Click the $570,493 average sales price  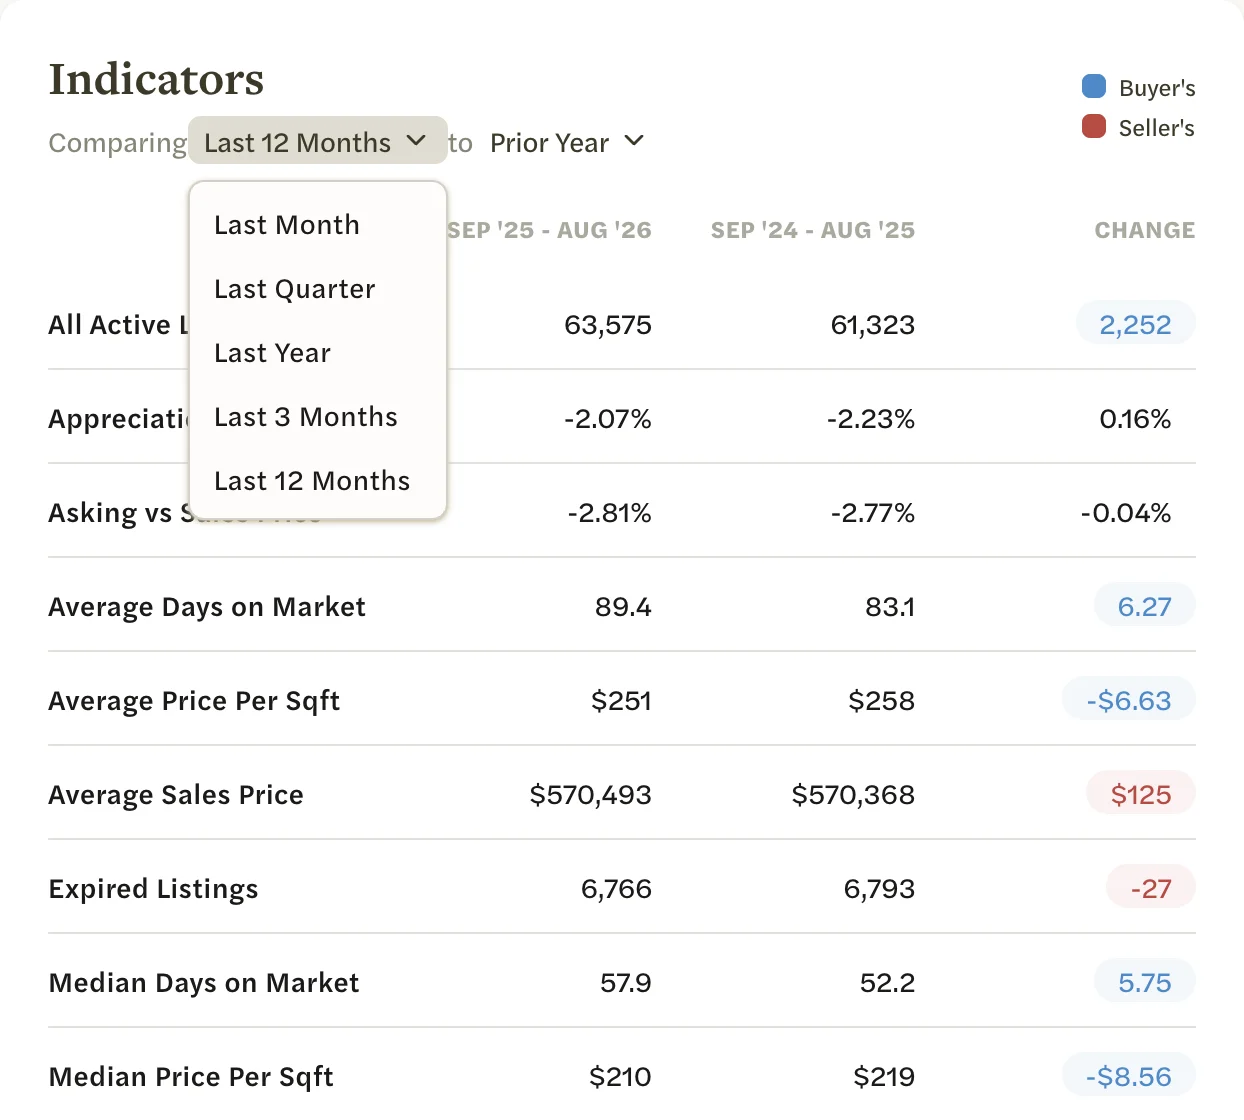tap(591, 795)
